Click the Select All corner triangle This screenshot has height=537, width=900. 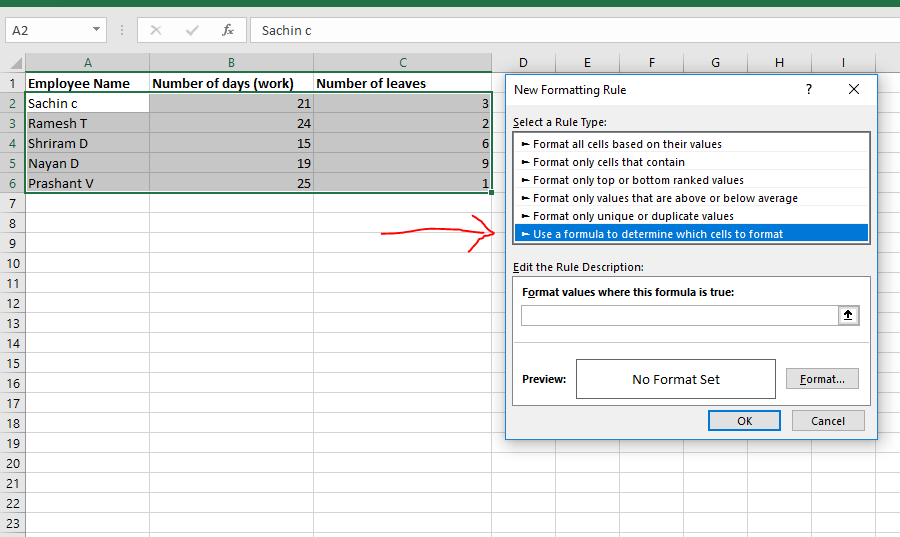pyautogui.click(x=16, y=63)
